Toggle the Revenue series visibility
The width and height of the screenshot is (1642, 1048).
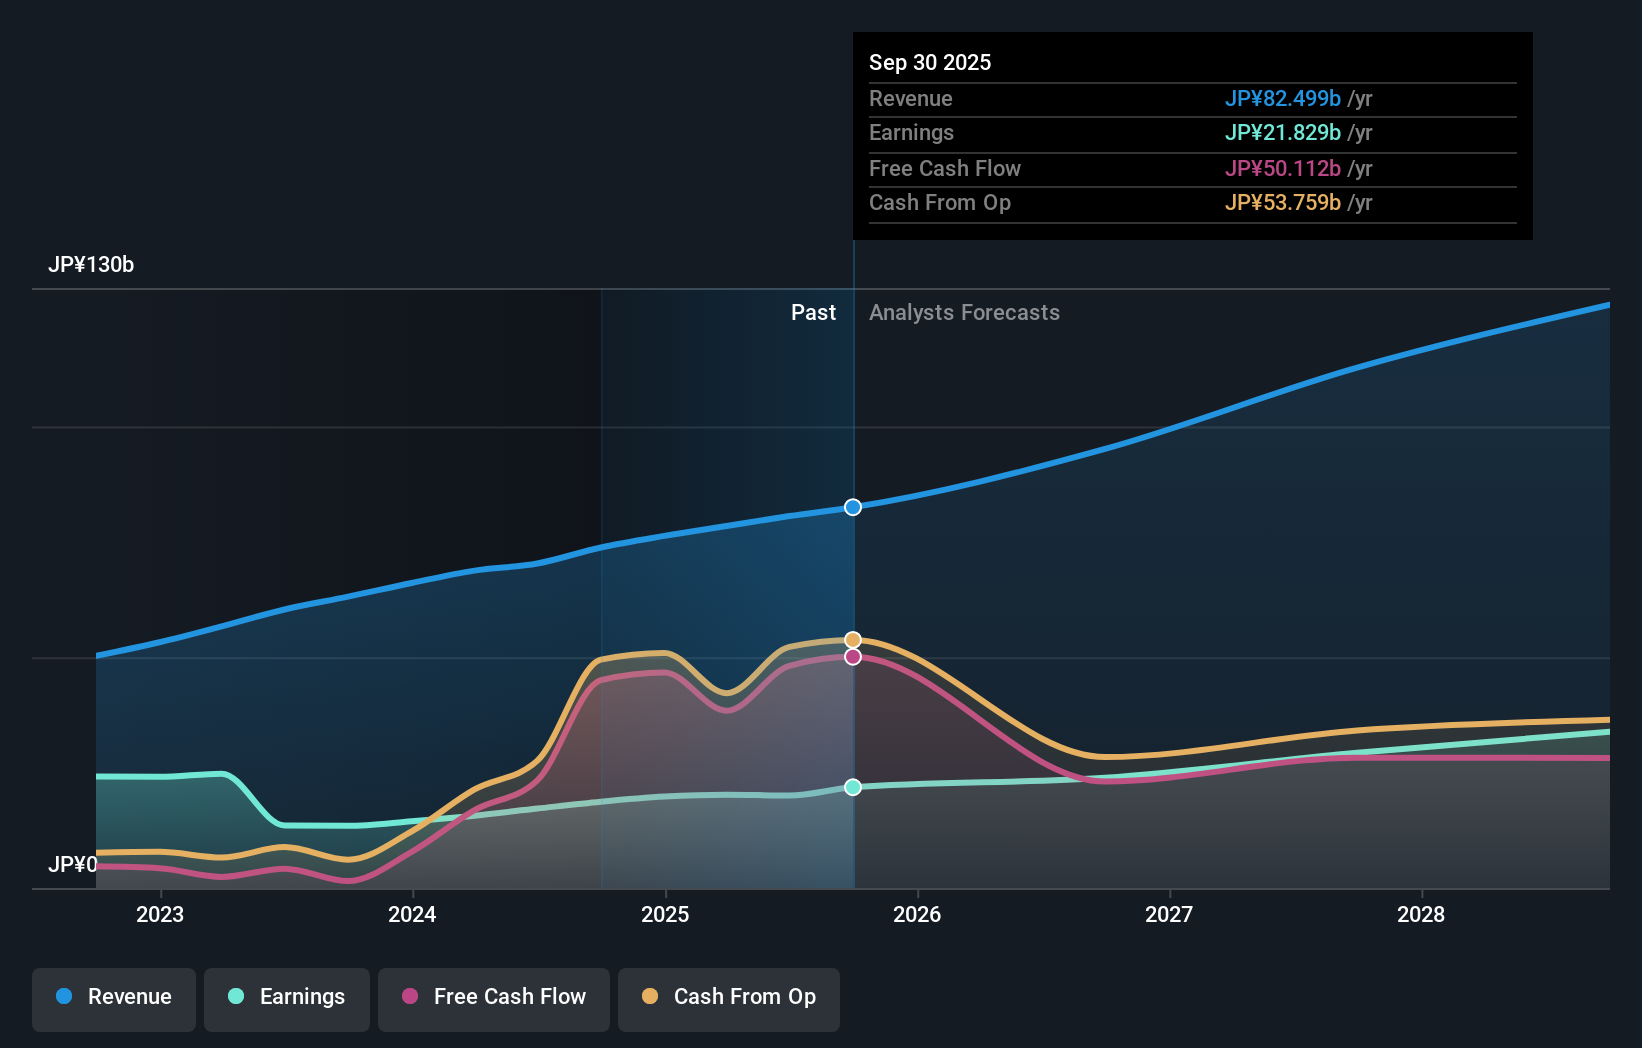click(x=113, y=997)
